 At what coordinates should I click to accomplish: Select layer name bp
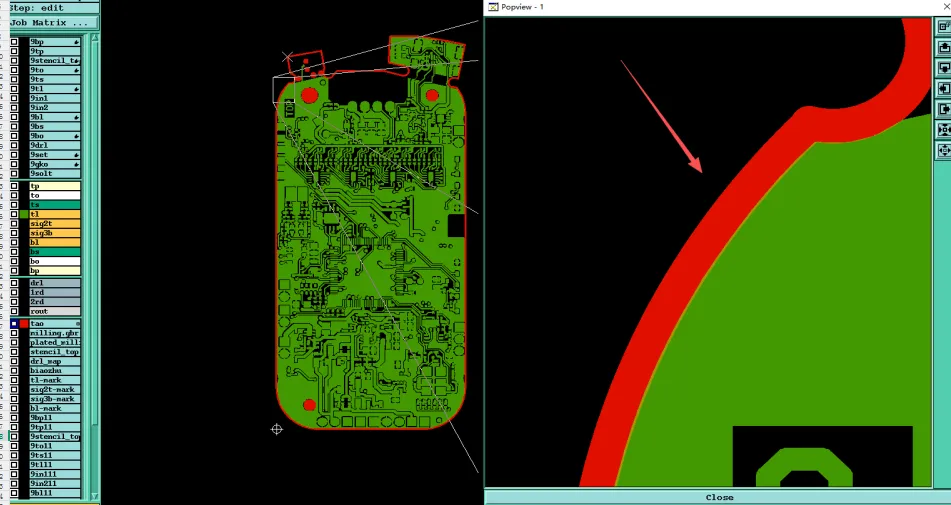click(x=55, y=270)
